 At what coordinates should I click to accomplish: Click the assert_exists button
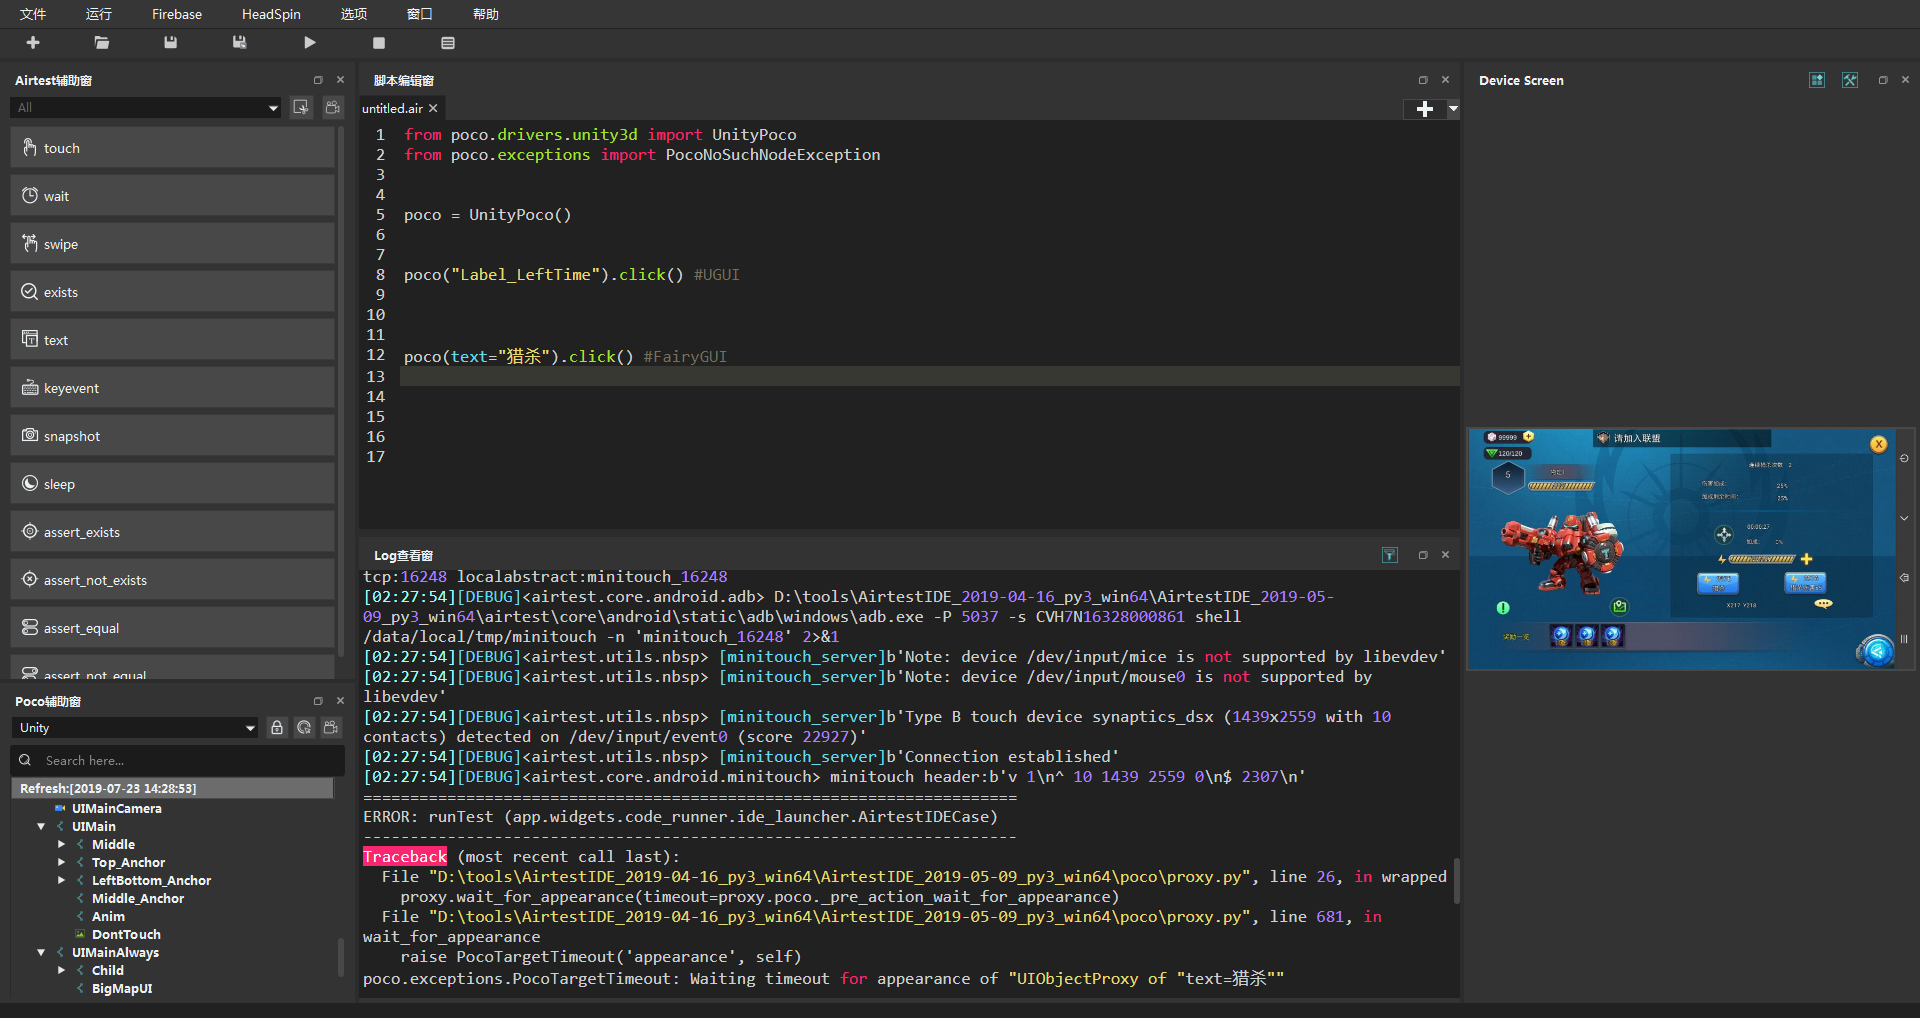172,532
